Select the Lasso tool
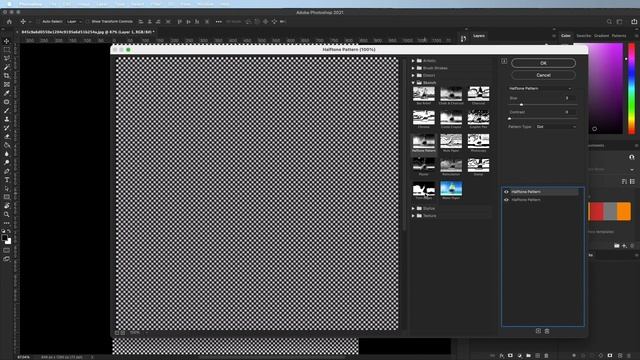The image size is (640, 360). pyautogui.click(x=7, y=58)
